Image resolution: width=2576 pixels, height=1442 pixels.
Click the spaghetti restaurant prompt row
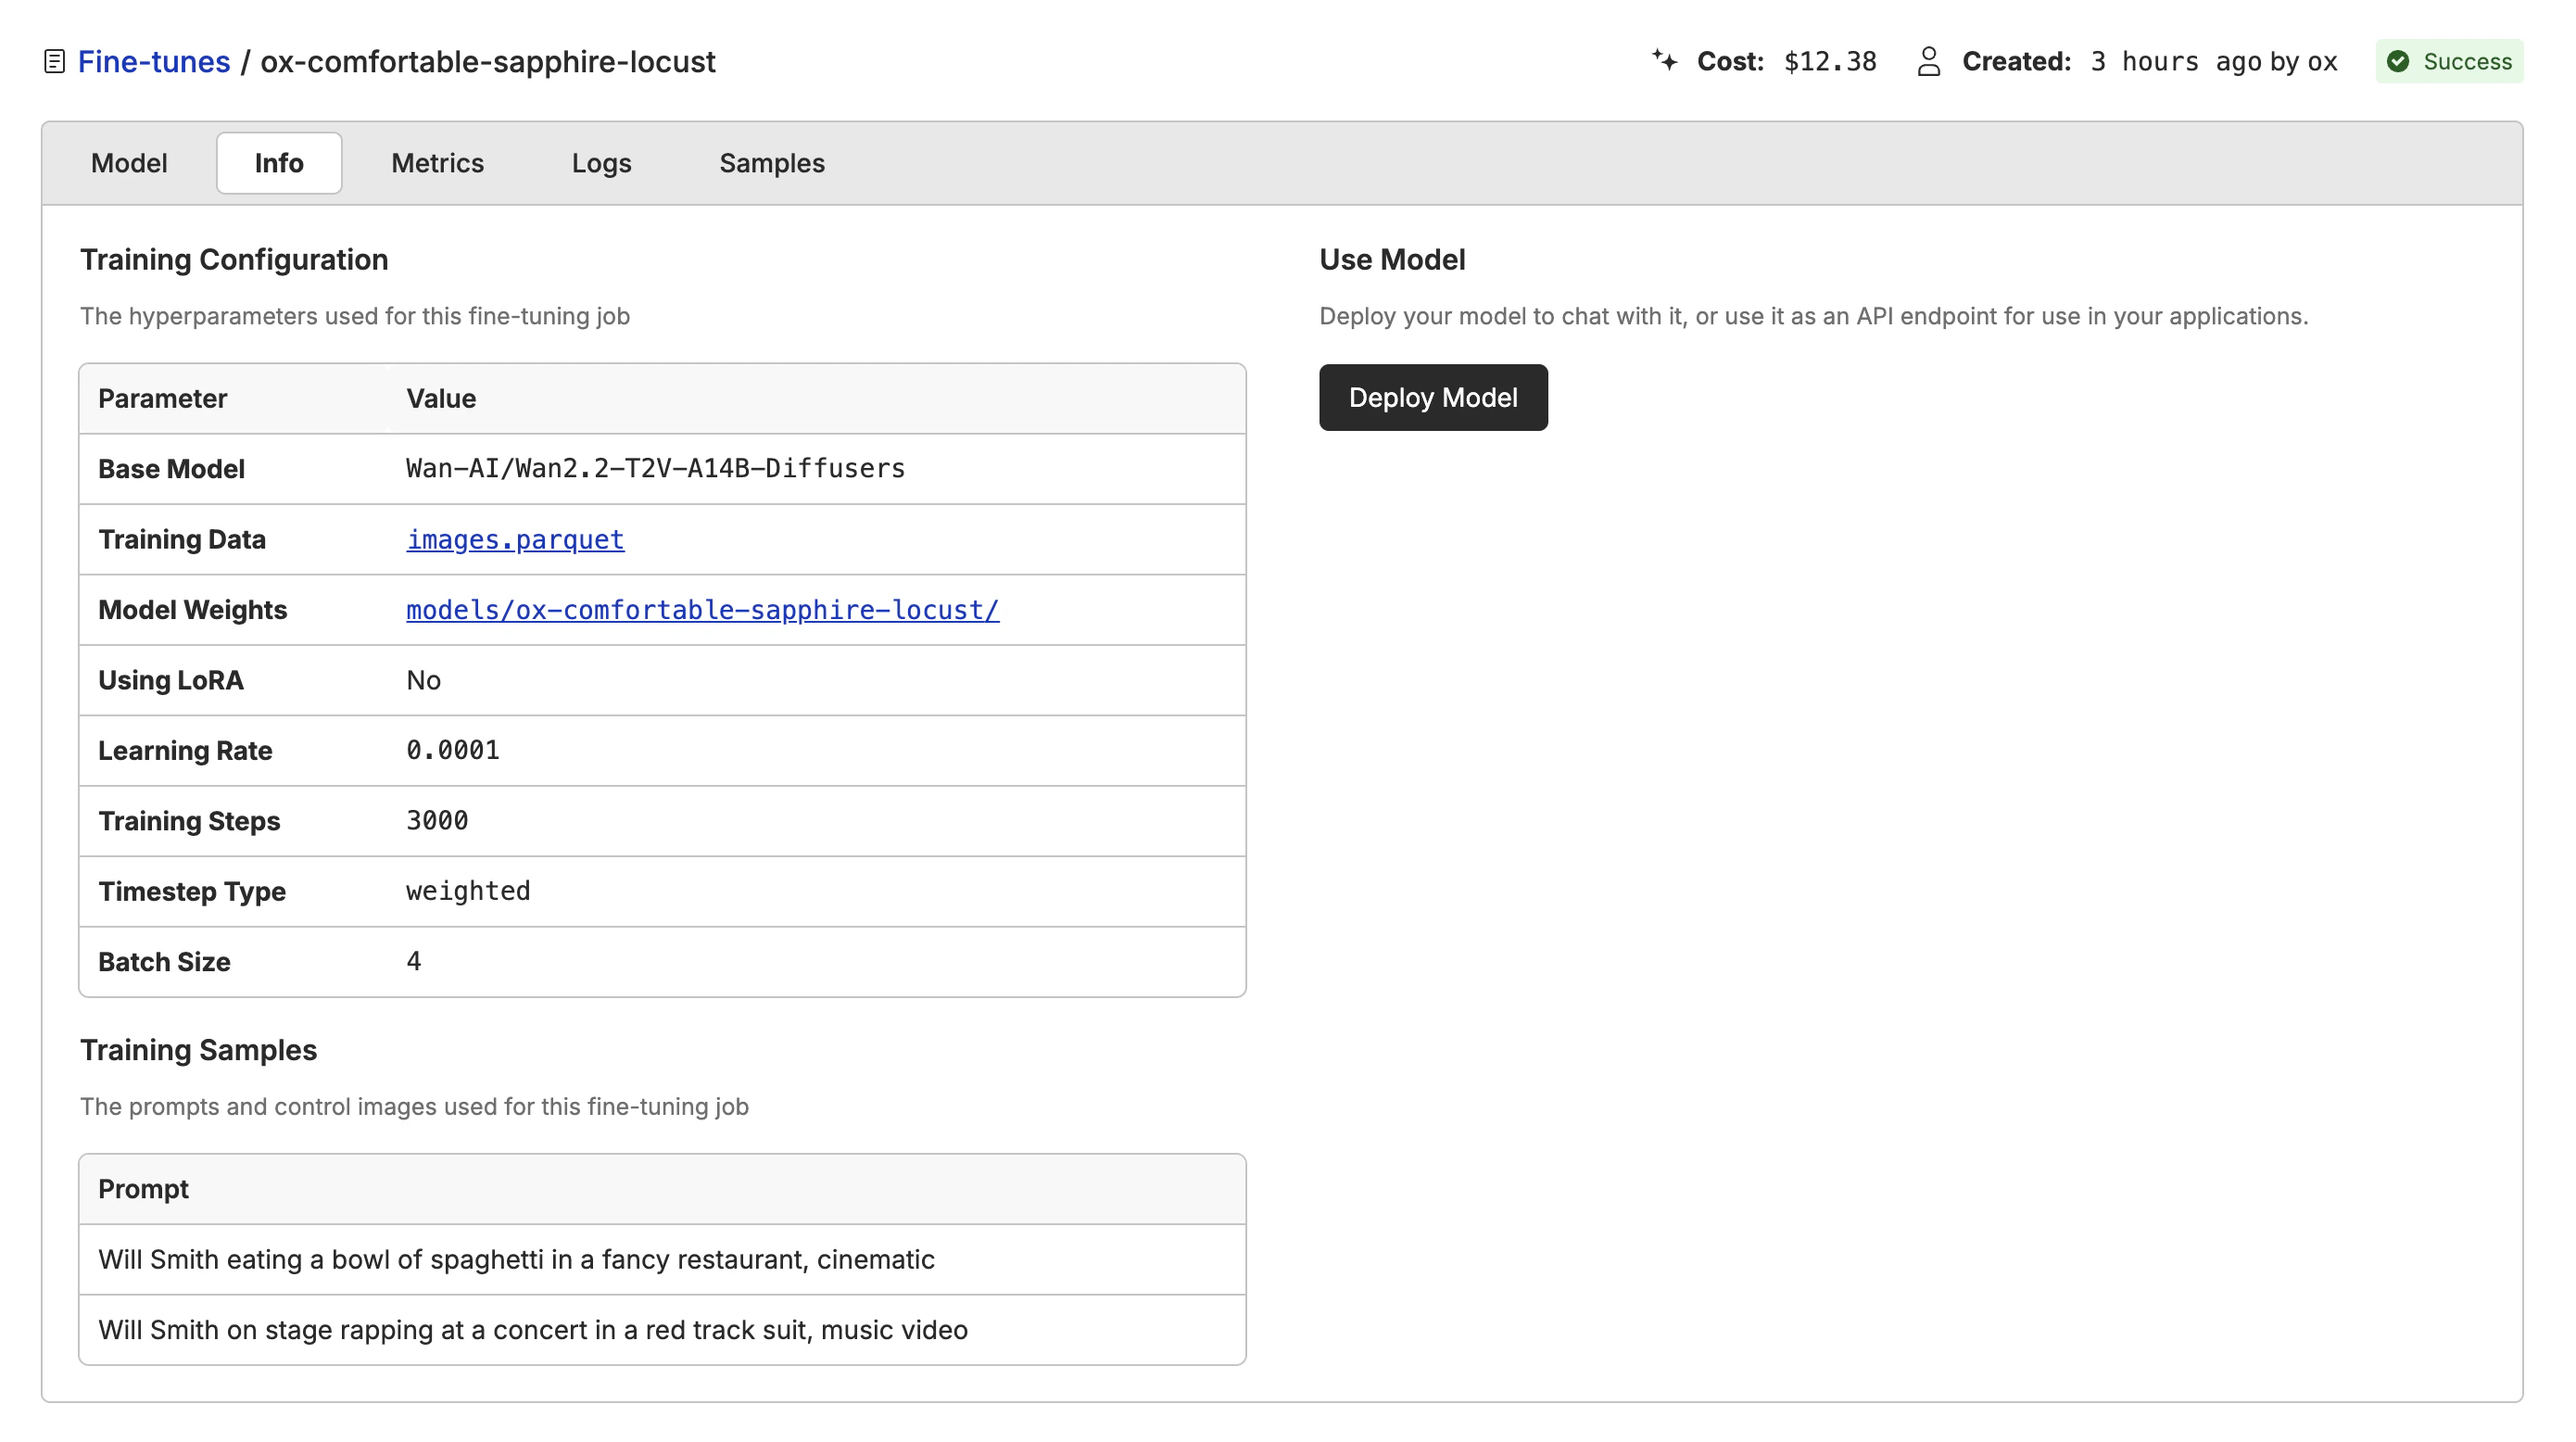[516, 1259]
